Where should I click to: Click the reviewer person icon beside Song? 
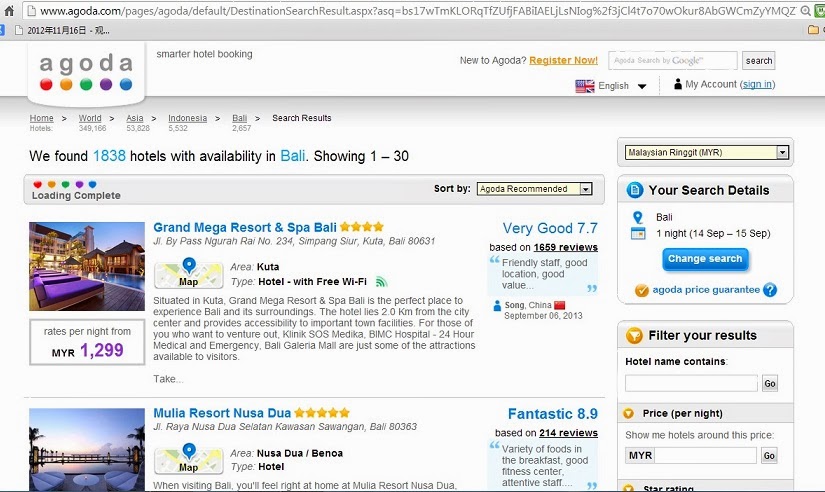click(x=497, y=305)
